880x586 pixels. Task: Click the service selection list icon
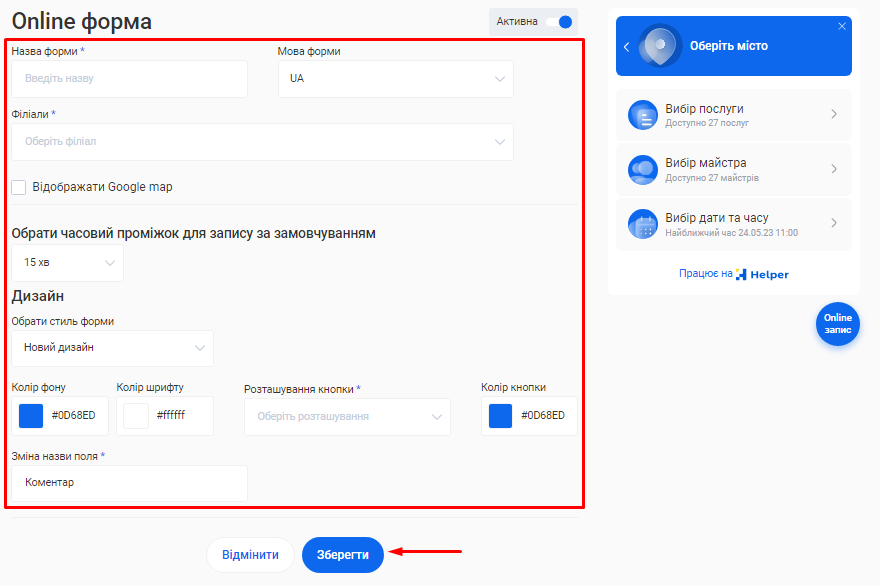[642, 115]
